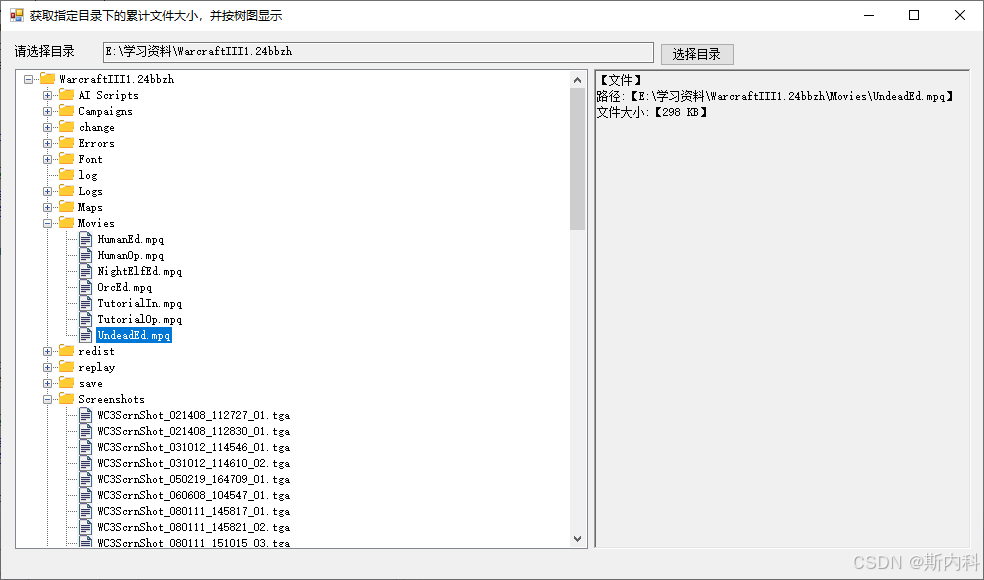
Task: Click the HumanEd.mpq file icon
Action: pyautogui.click(x=85, y=239)
